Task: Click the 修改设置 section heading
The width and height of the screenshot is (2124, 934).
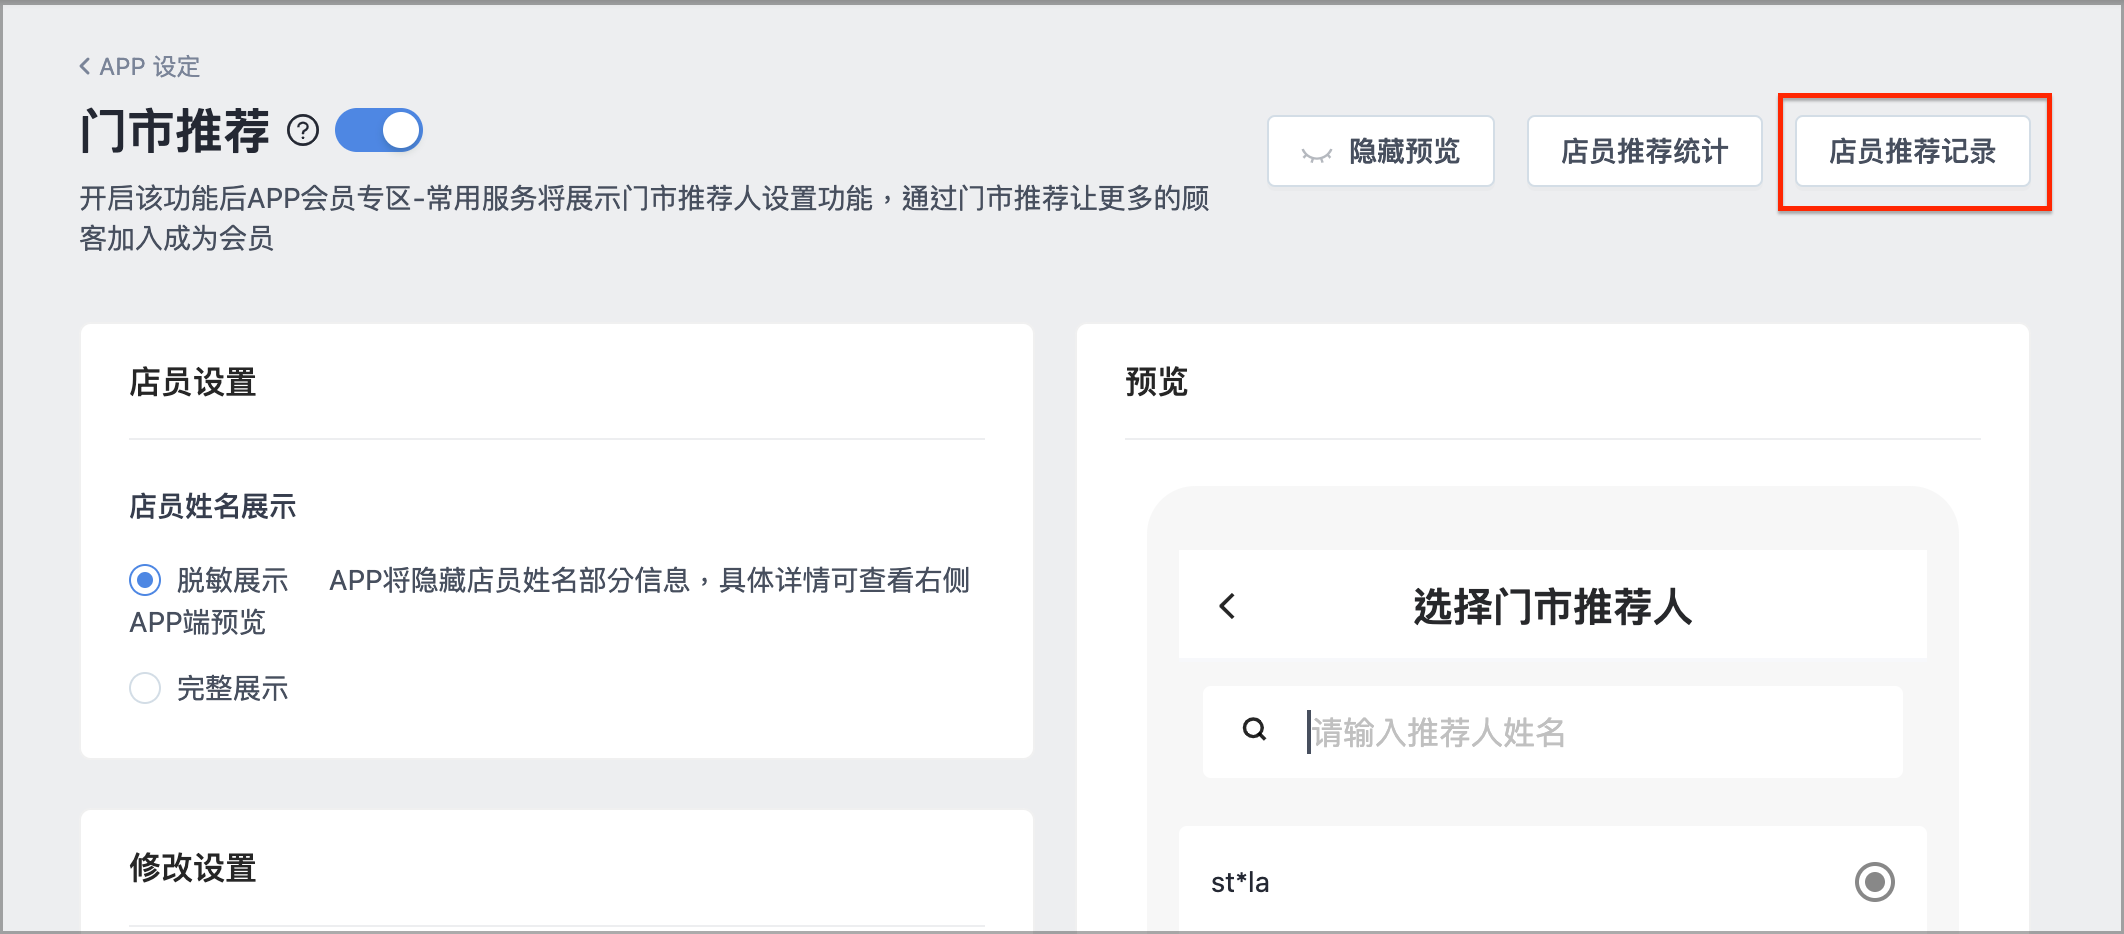Action: [193, 868]
